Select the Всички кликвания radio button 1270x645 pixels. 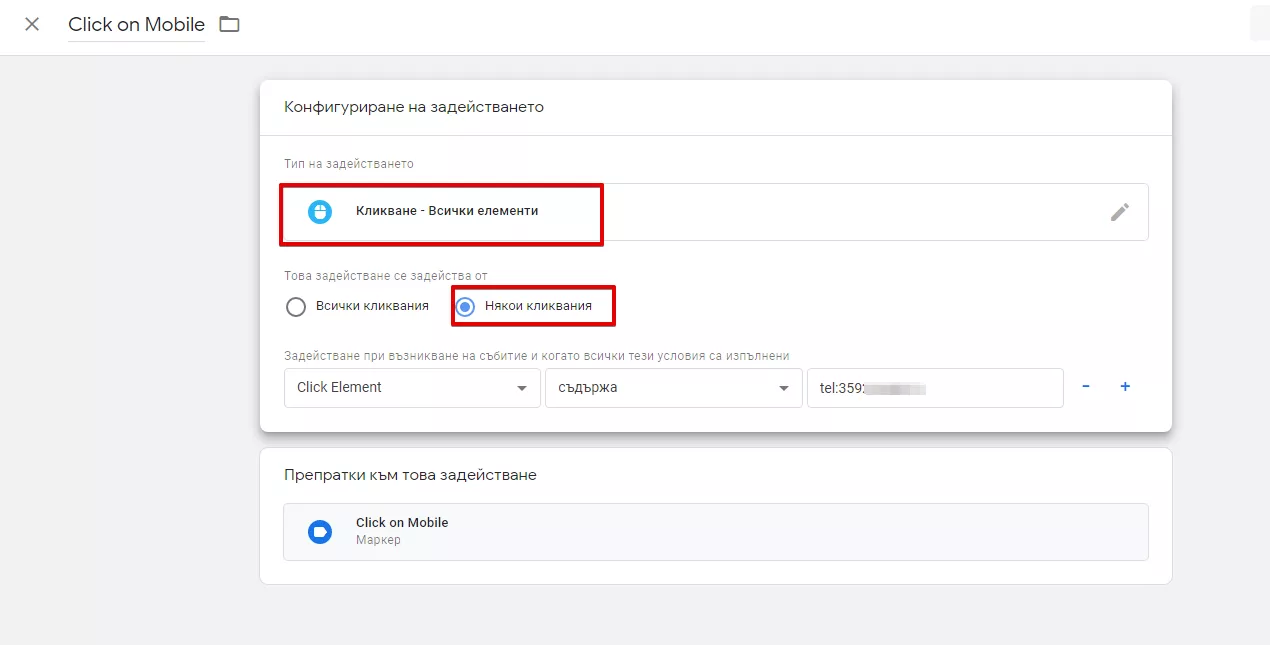(x=296, y=307)
